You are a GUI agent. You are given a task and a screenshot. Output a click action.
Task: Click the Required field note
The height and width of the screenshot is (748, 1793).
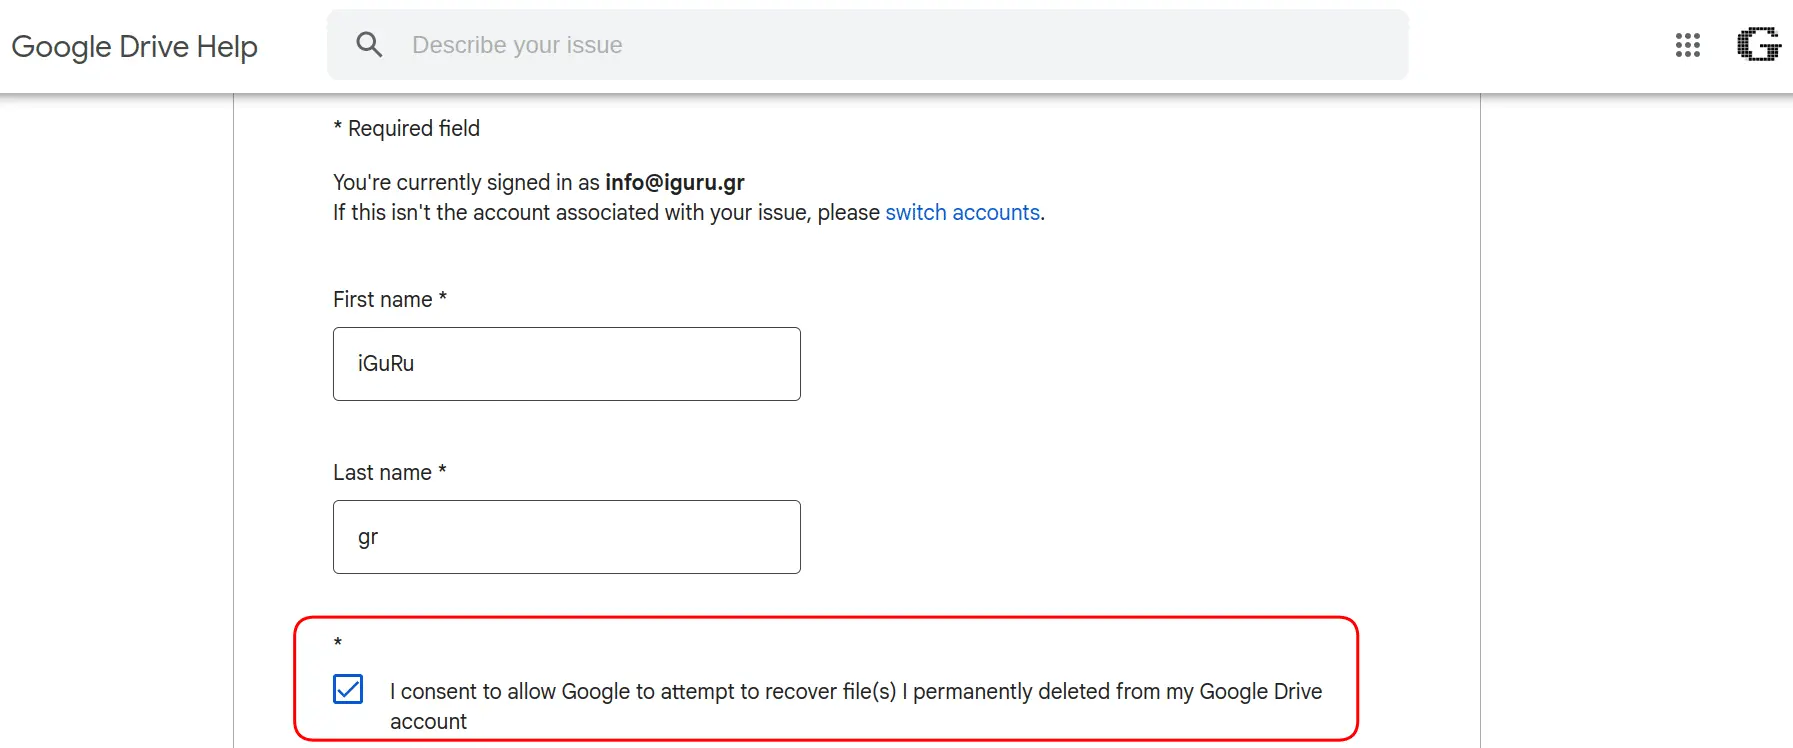point(407,129)
